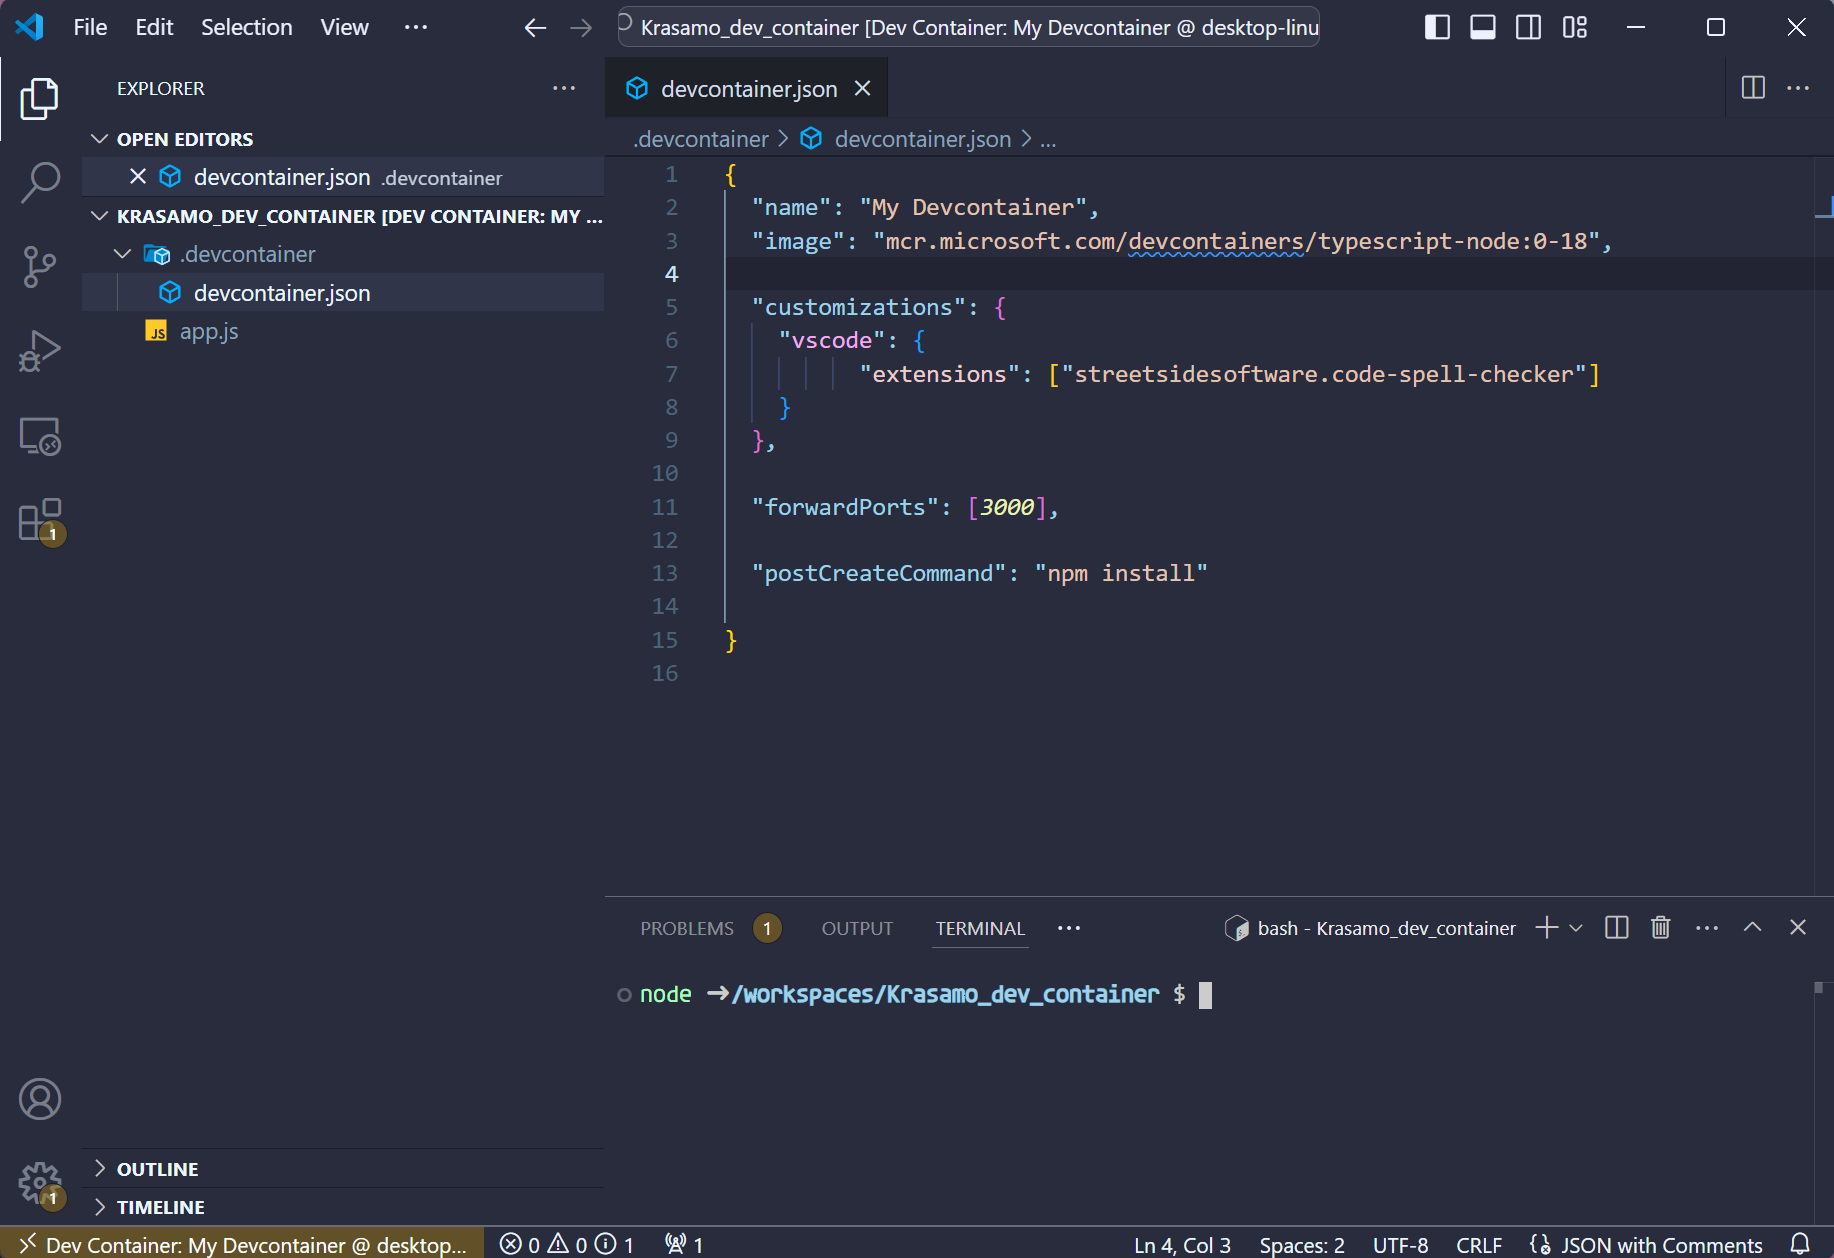This screenshot has height=1258, width=1834.
Task: Open the Manage gear menu
Action: point(40,1184)
